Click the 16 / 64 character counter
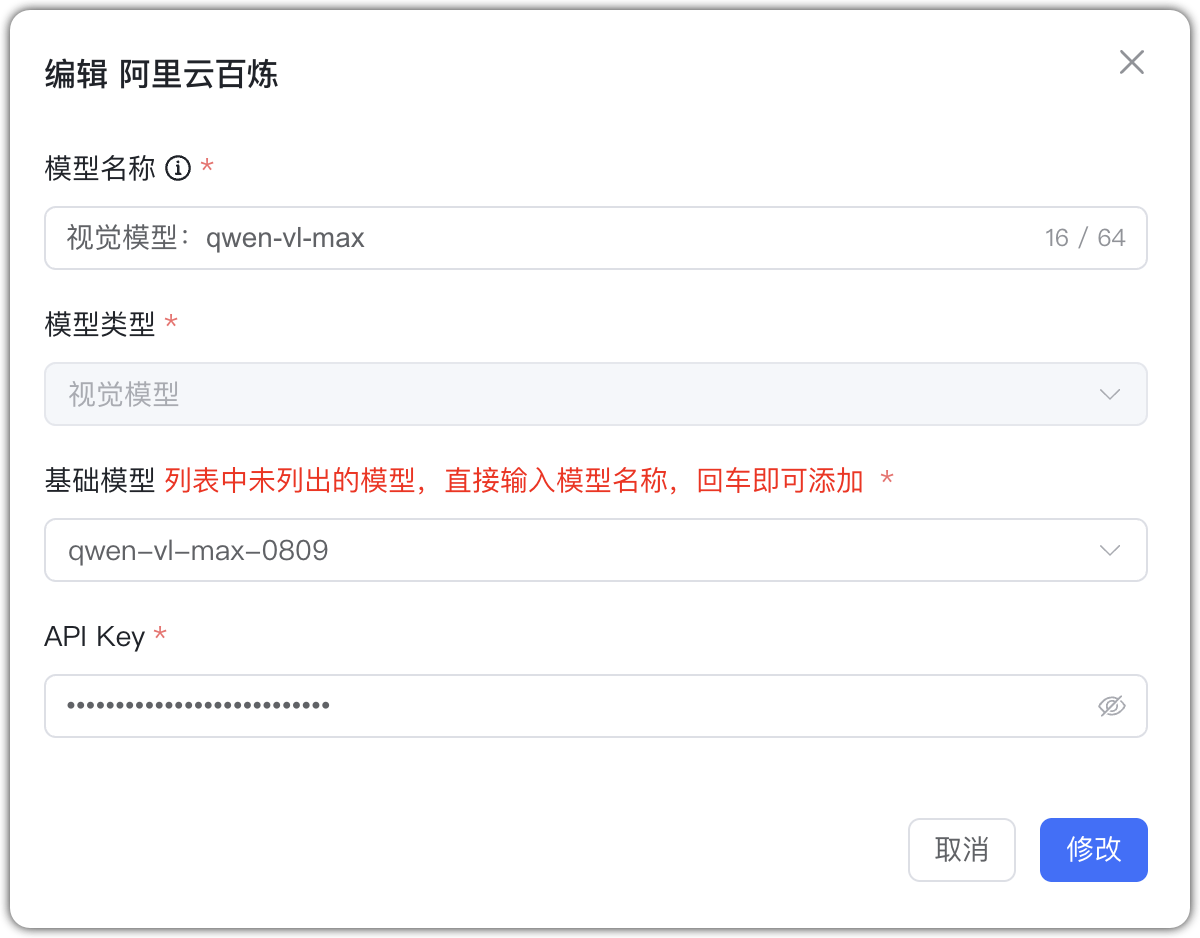This screenshot has width=1200, height=938. tap(1085, 238)
